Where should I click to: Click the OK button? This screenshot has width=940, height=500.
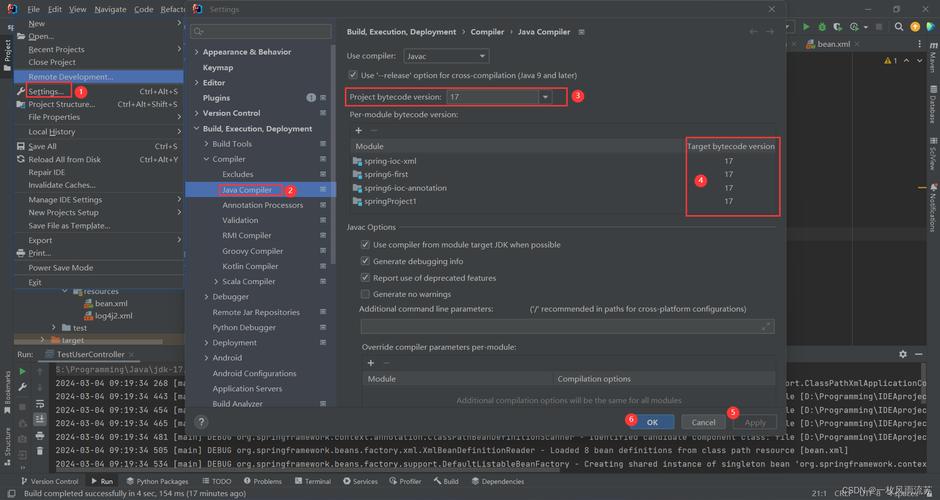(652, 422)
